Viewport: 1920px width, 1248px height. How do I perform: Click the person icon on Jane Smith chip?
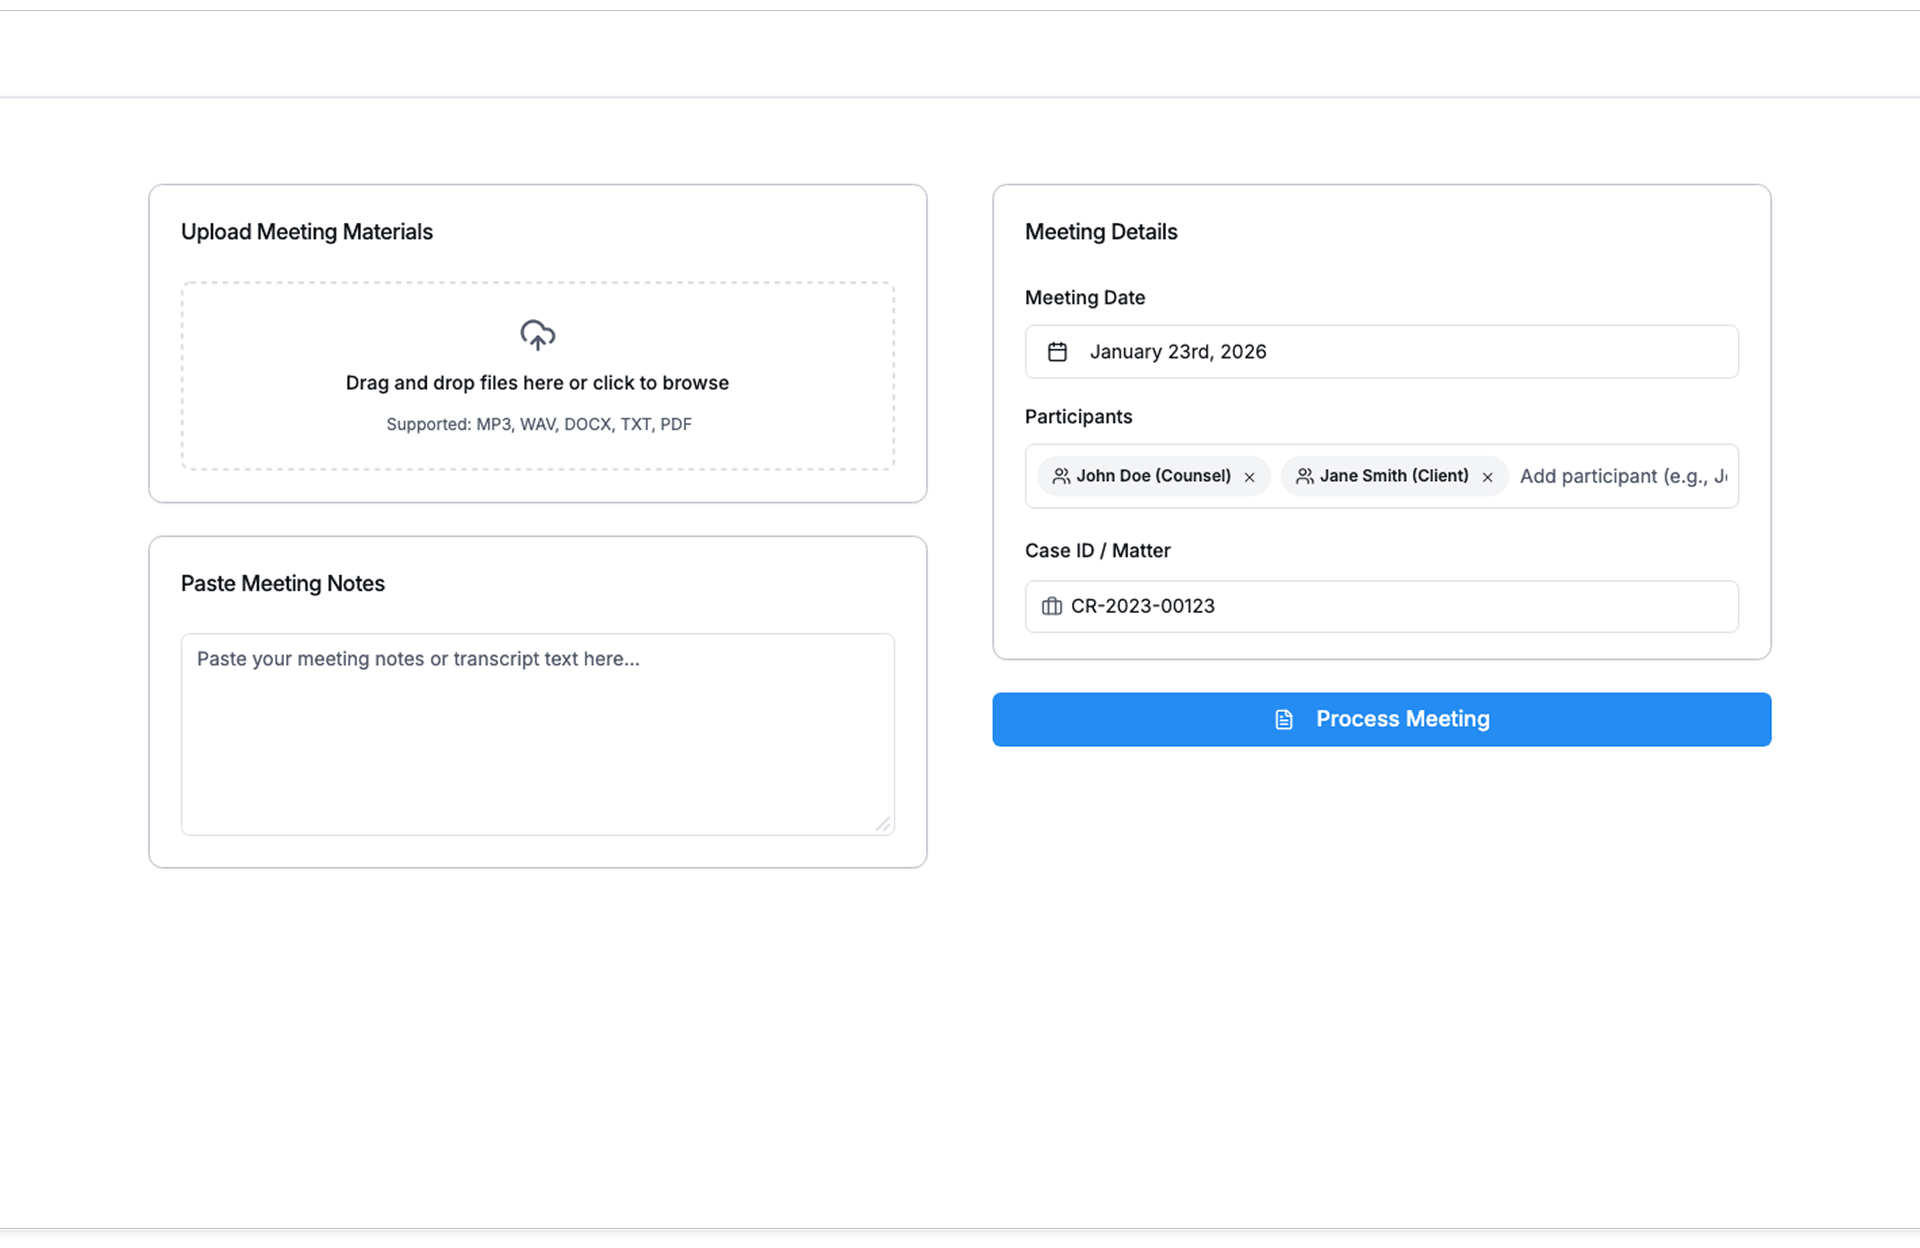(x=1304, y=476)
